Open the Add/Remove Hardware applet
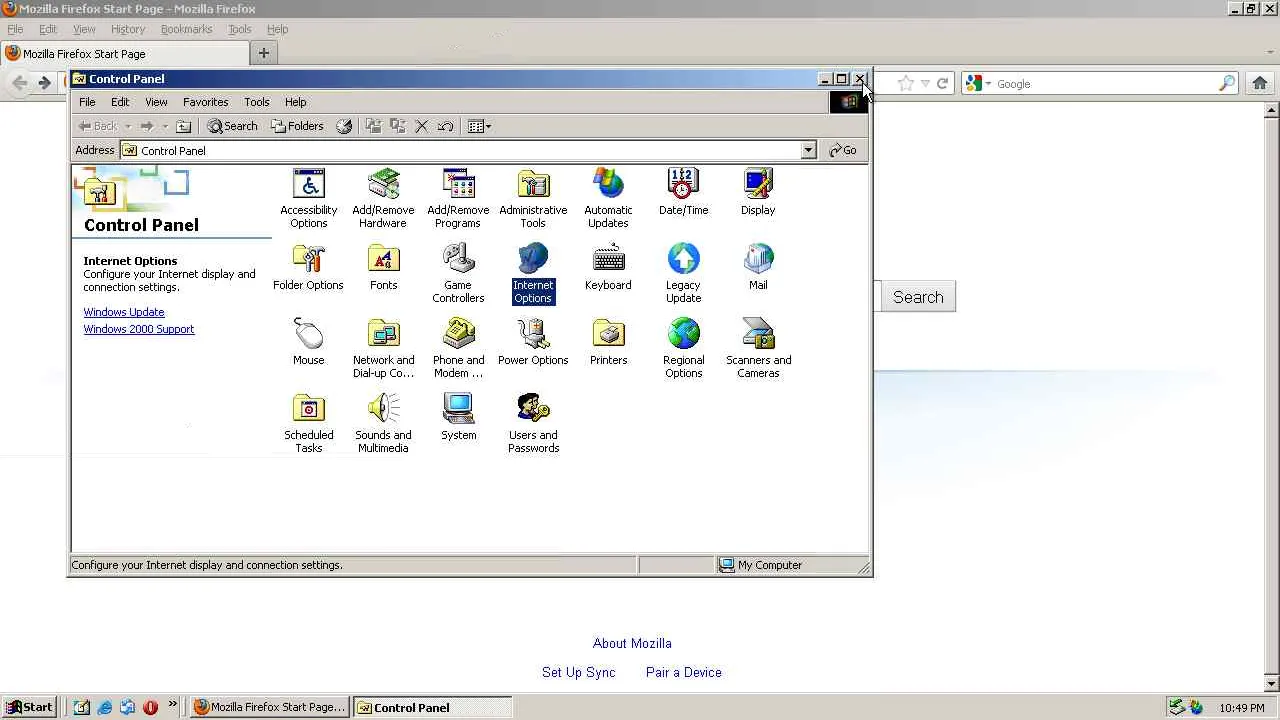 point(383,198)
